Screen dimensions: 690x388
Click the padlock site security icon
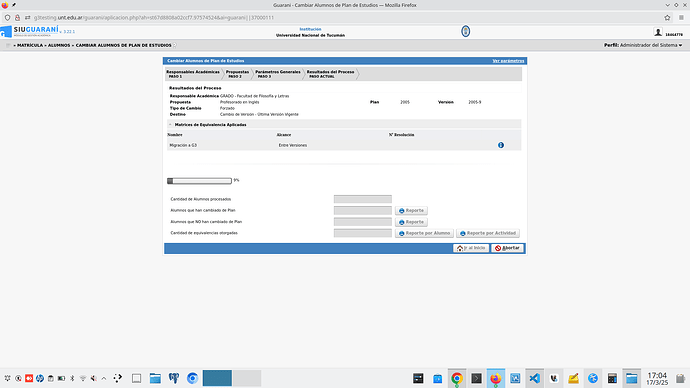pyautogui.click(x=18, y=18)
